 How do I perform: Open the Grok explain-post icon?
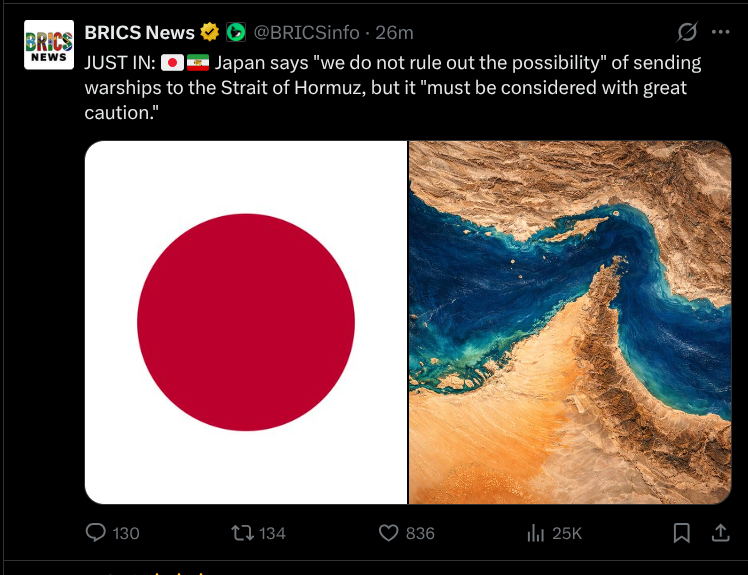pos(687,32)
